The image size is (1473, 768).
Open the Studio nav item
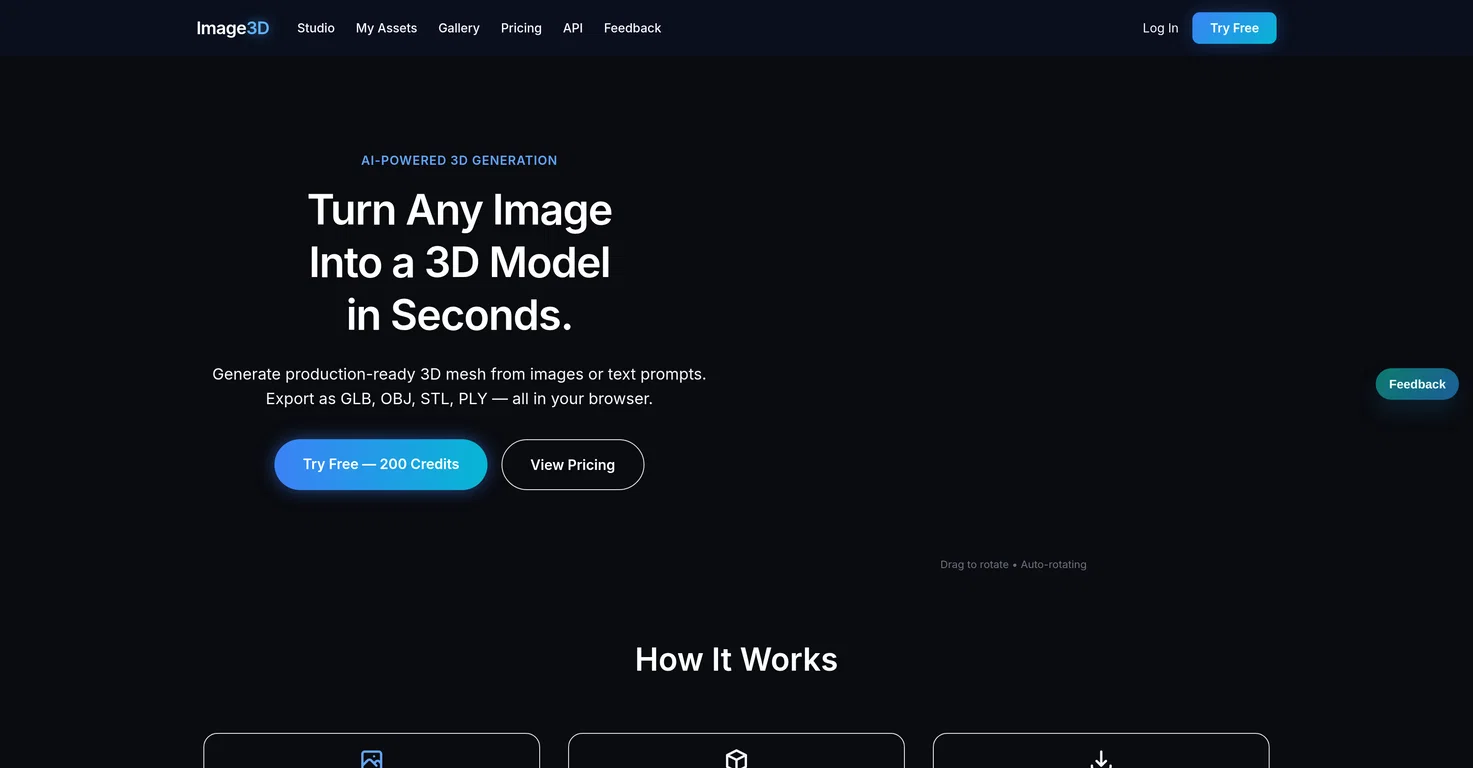pyautogui.click(x=316, y=28)
